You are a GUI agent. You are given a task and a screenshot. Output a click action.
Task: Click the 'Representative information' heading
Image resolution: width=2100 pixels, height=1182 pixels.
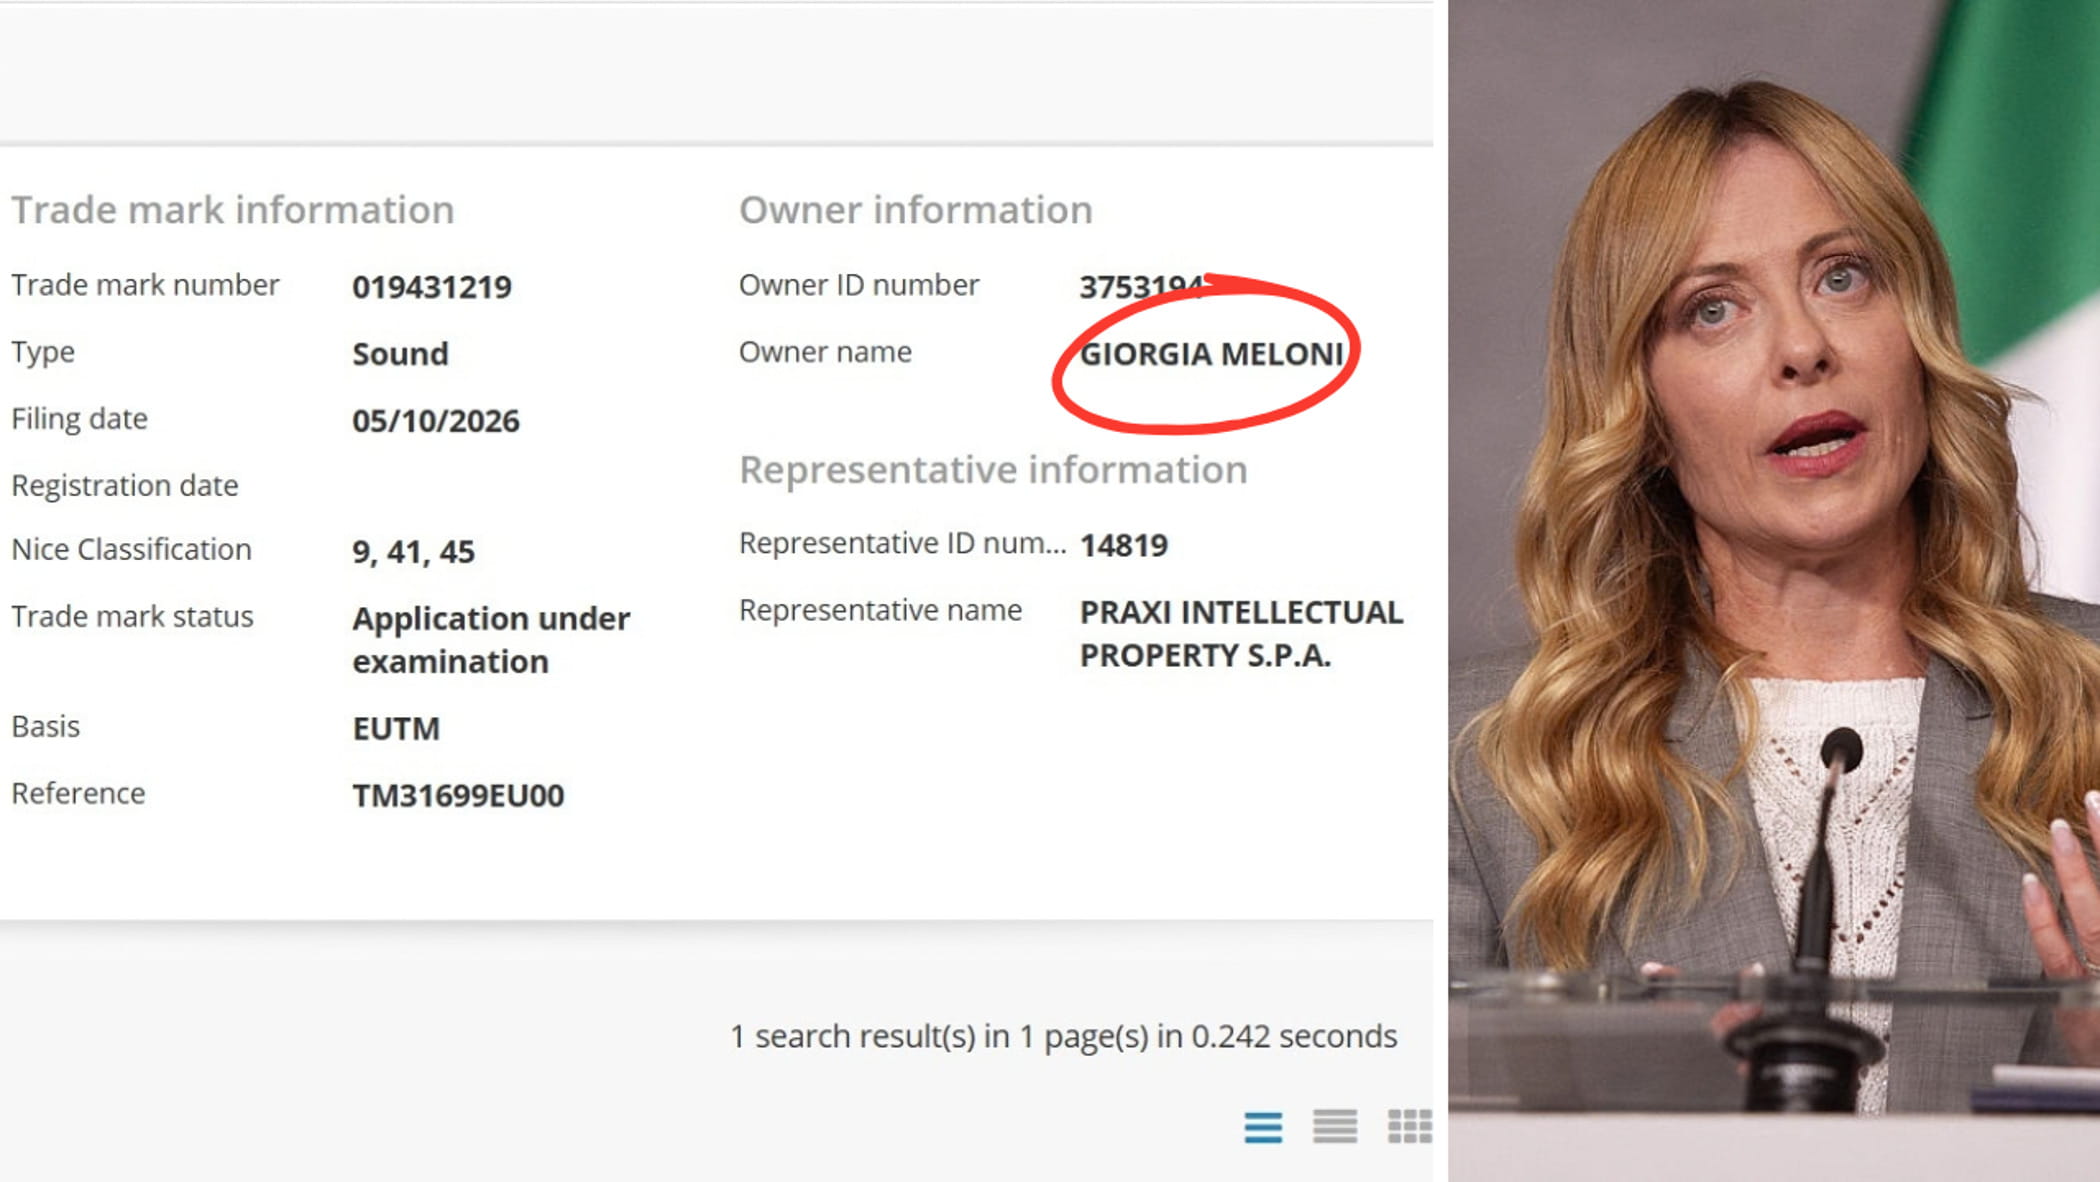pyautogui.click(x=993, y=470)
